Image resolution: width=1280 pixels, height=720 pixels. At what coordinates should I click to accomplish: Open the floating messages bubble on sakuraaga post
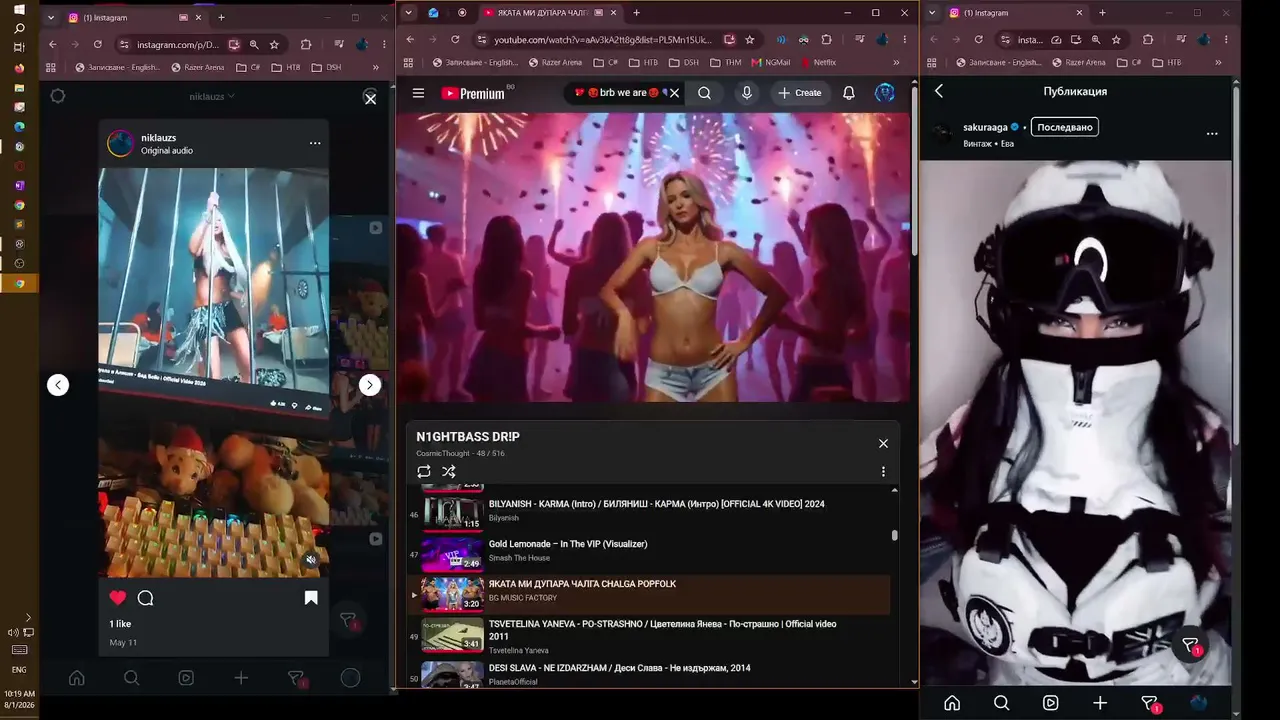pyautogui.click(x=1190, y=645)
